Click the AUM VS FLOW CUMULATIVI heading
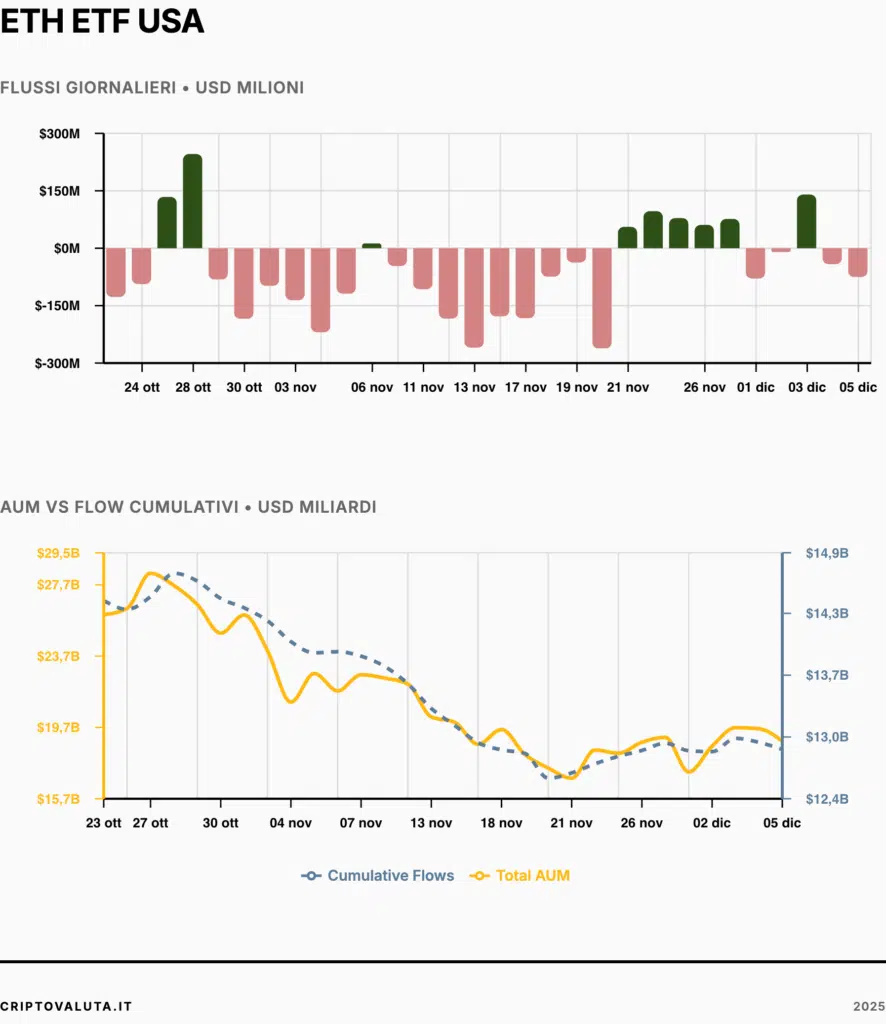886x1024 pixels. pos(188,507)
